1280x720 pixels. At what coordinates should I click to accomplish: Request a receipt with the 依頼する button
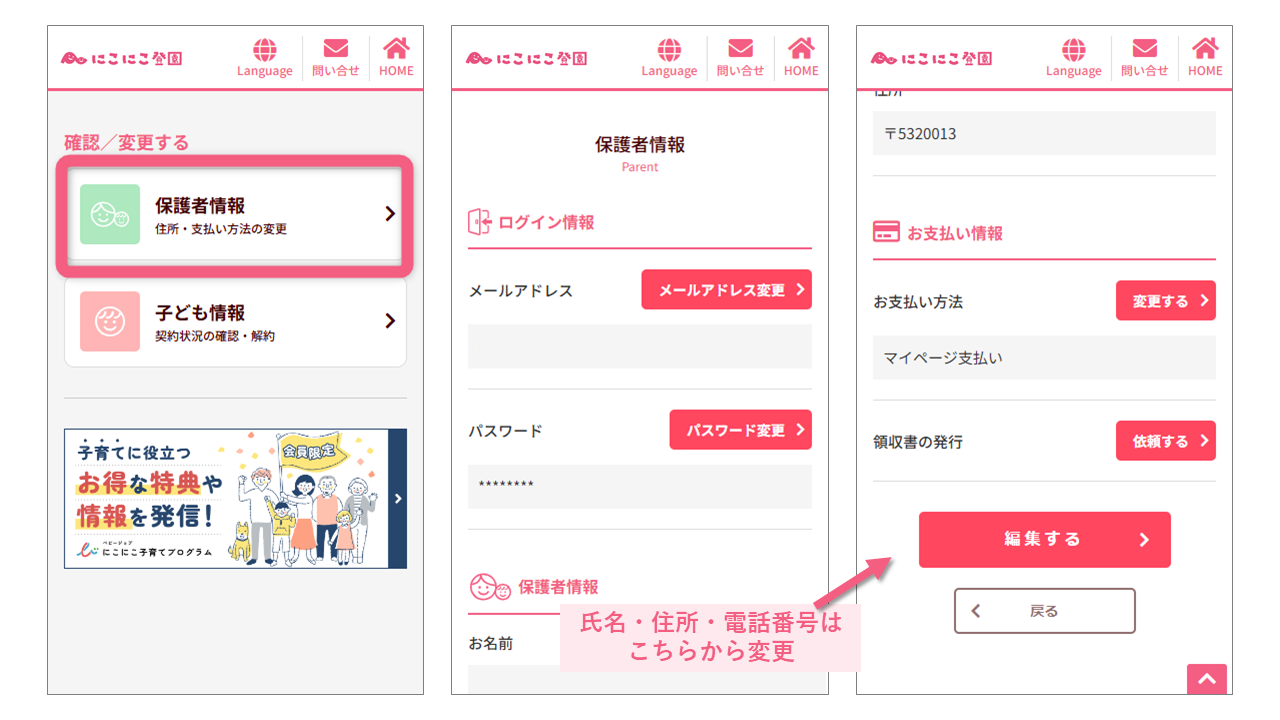[1166, 440]
